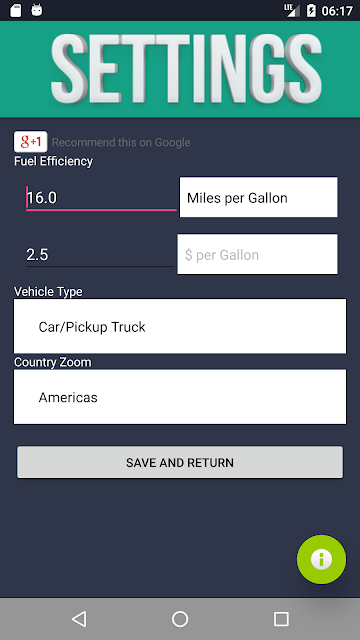
Task: Focus the fuel price 2.5 field
Action: pyautogui.click(x=100, y=255)
